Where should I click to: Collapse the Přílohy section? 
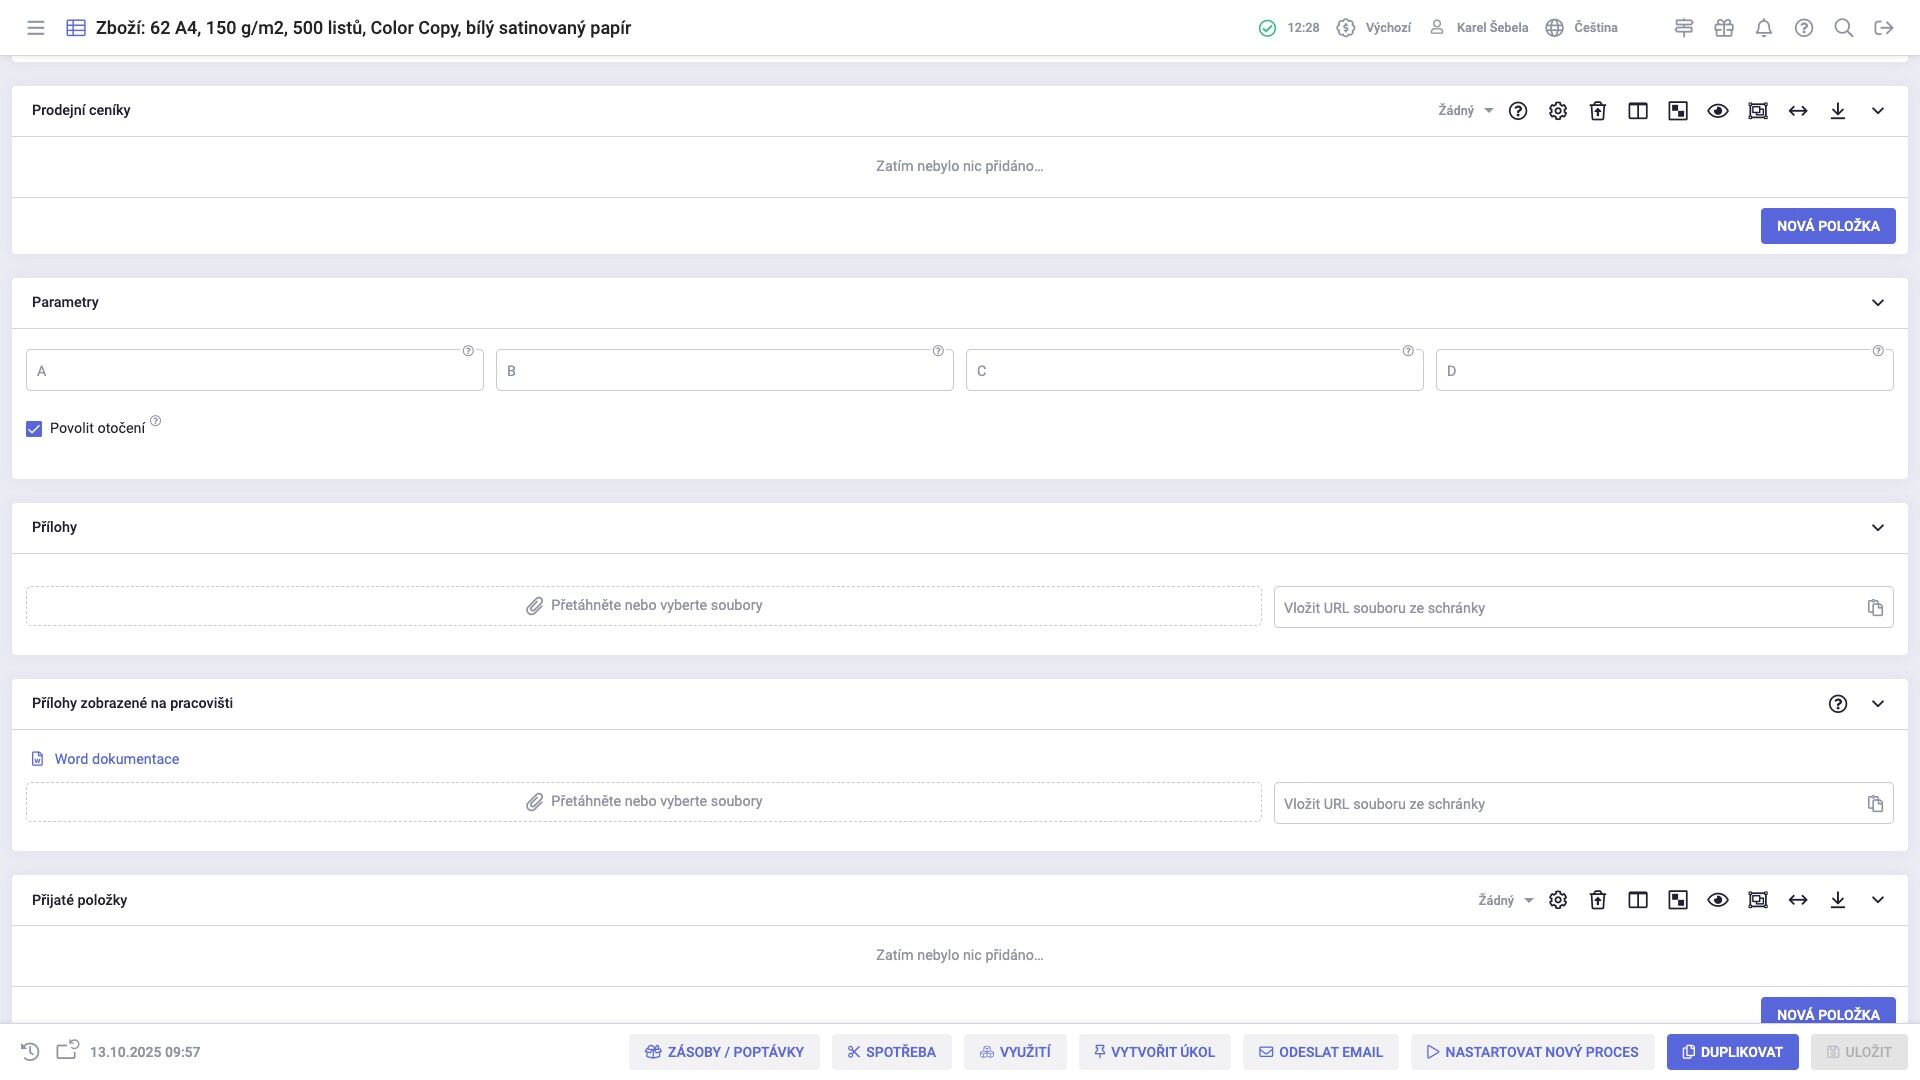point(1878,528)
